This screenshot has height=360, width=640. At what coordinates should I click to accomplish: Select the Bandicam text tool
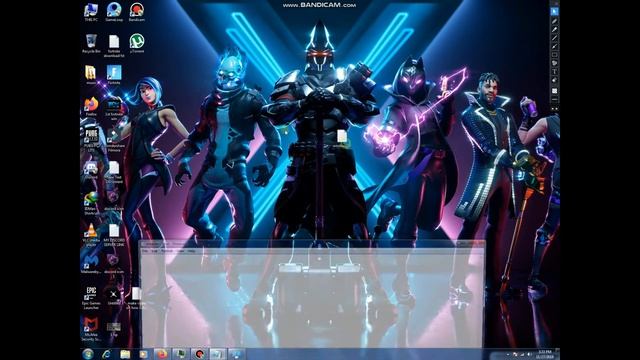pos(554,71)
